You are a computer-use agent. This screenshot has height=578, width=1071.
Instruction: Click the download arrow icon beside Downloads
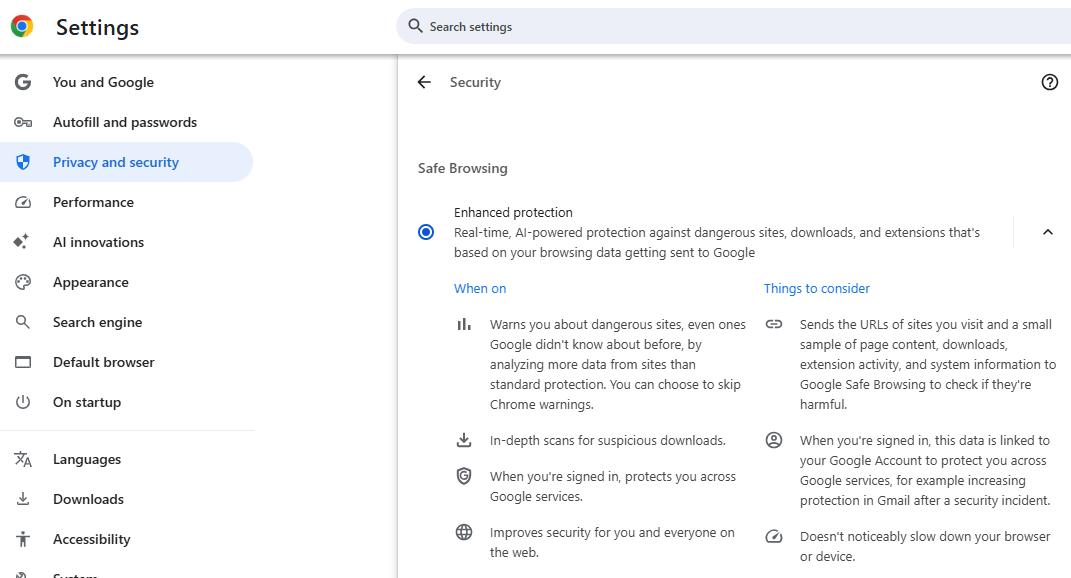[23, 499]
